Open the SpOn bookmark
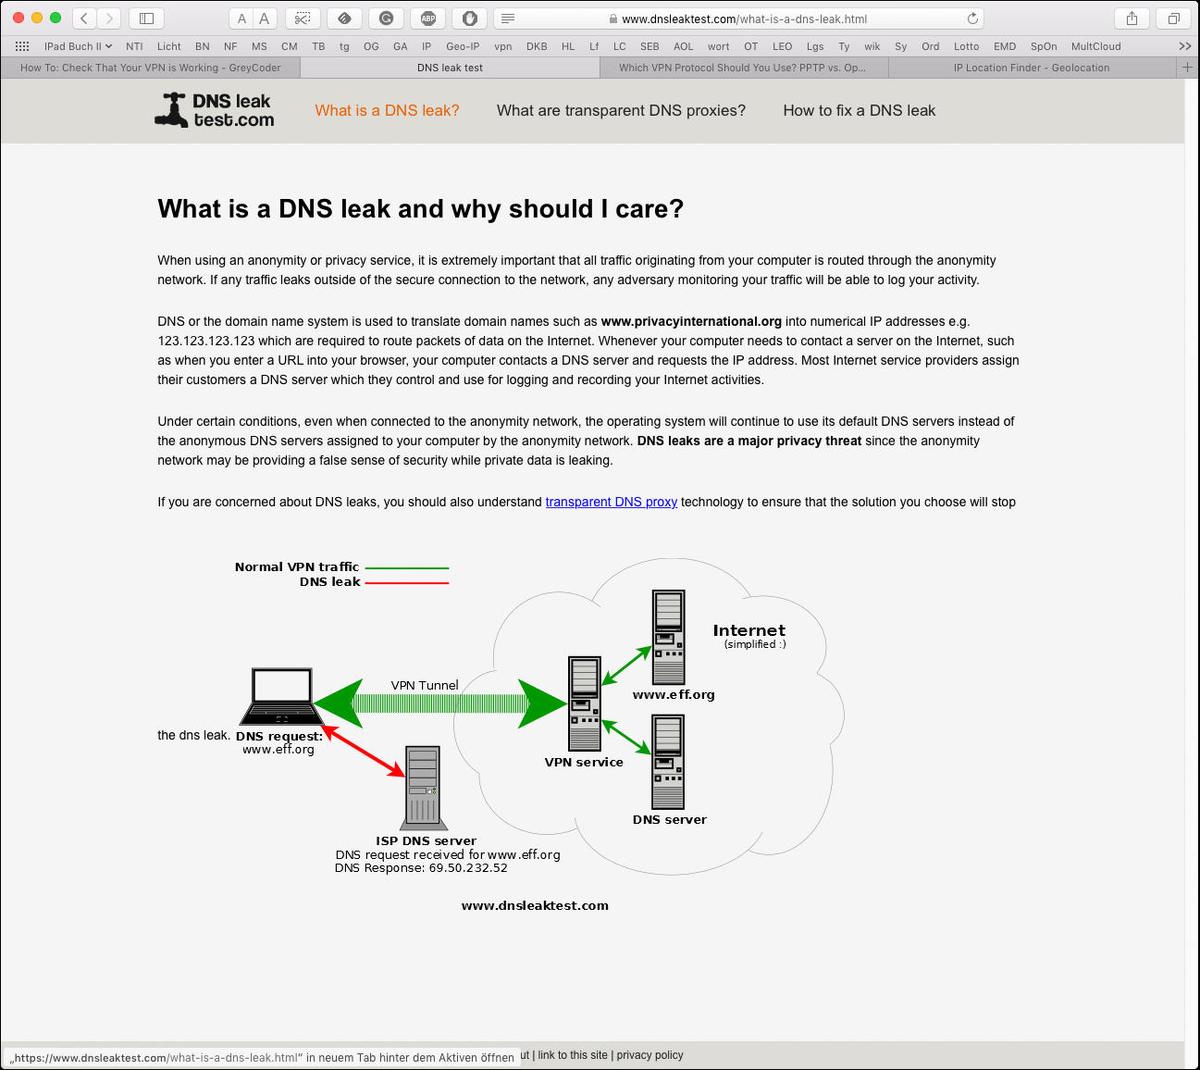 click(x=1044, y=46)
